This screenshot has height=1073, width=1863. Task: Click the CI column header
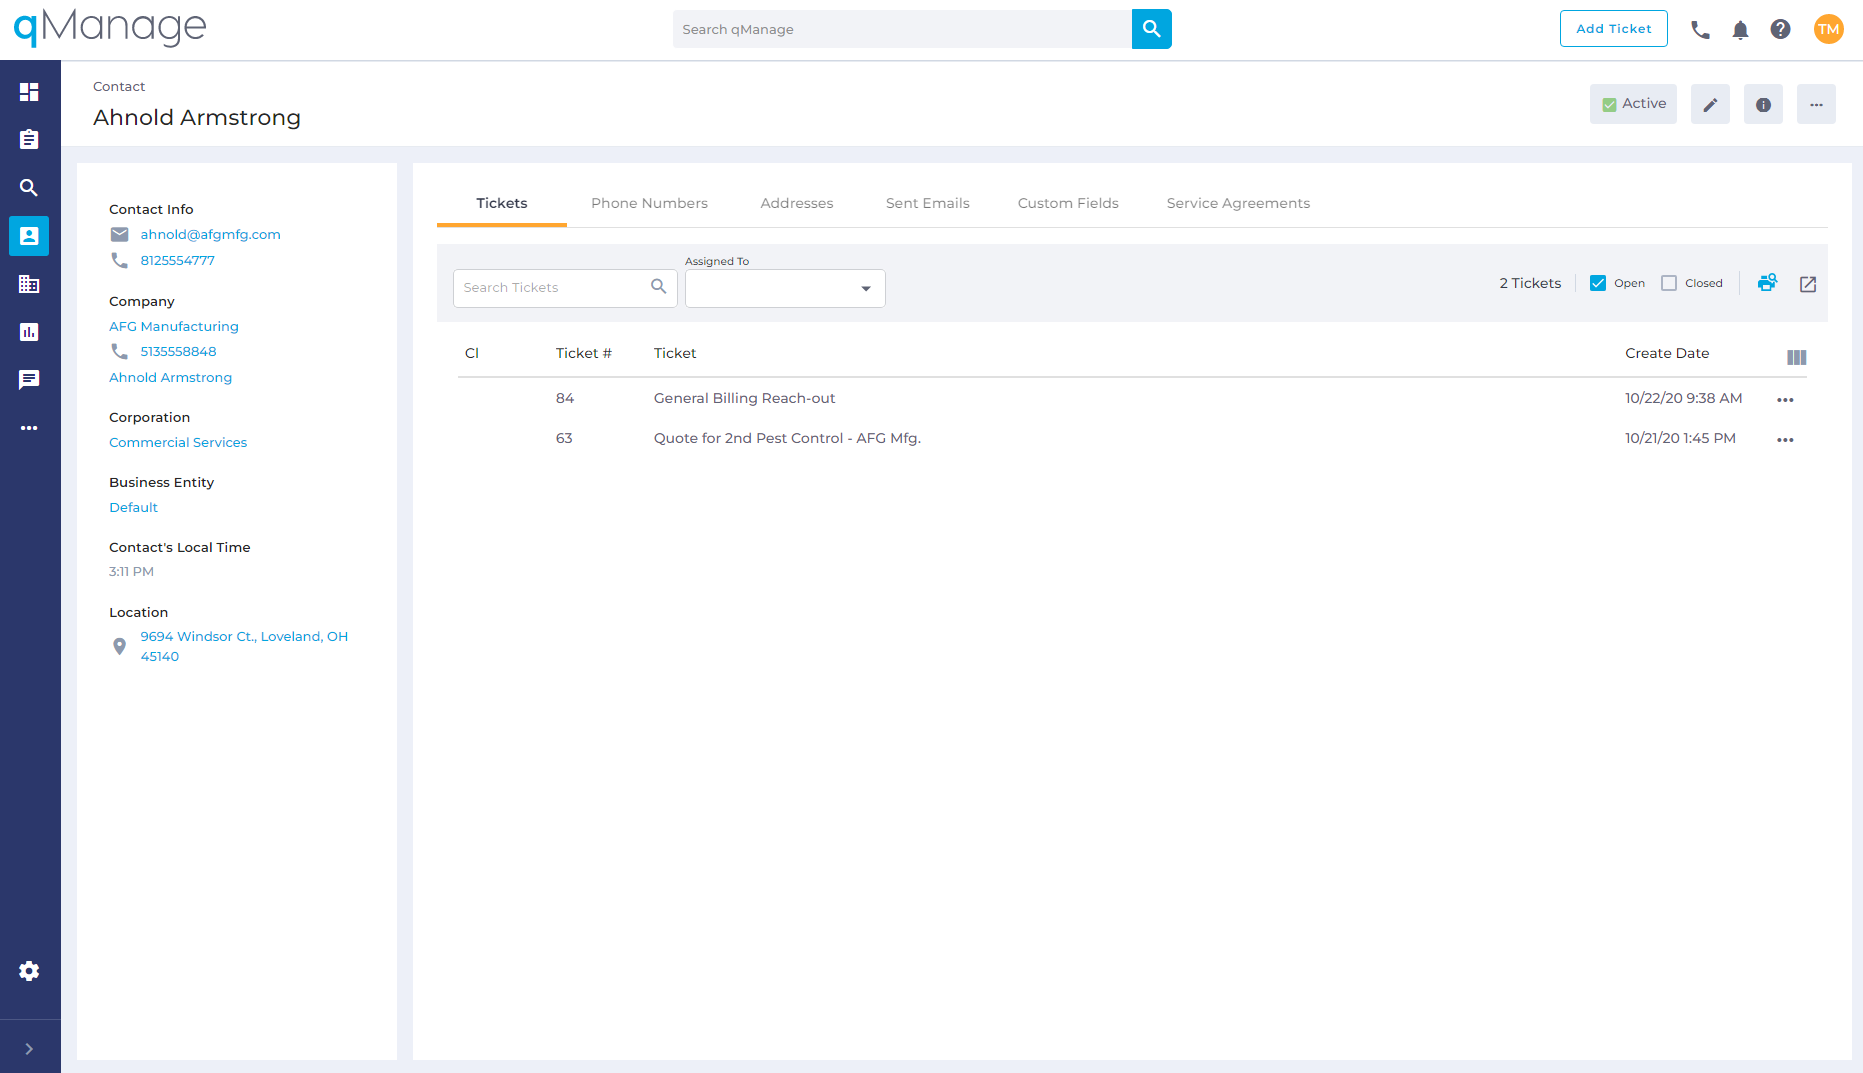point(472,353)
